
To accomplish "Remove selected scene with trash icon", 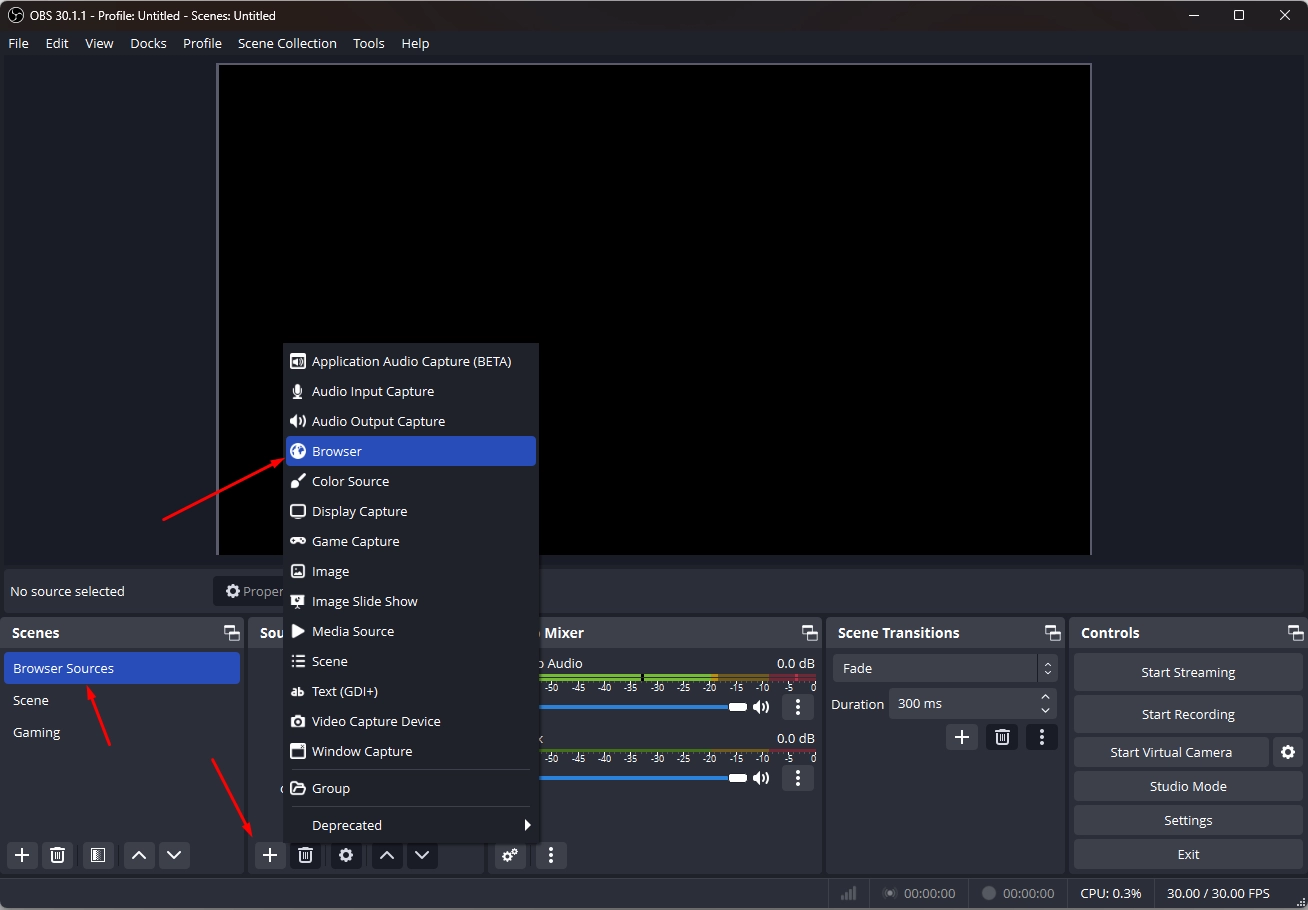I will (58, 855).
